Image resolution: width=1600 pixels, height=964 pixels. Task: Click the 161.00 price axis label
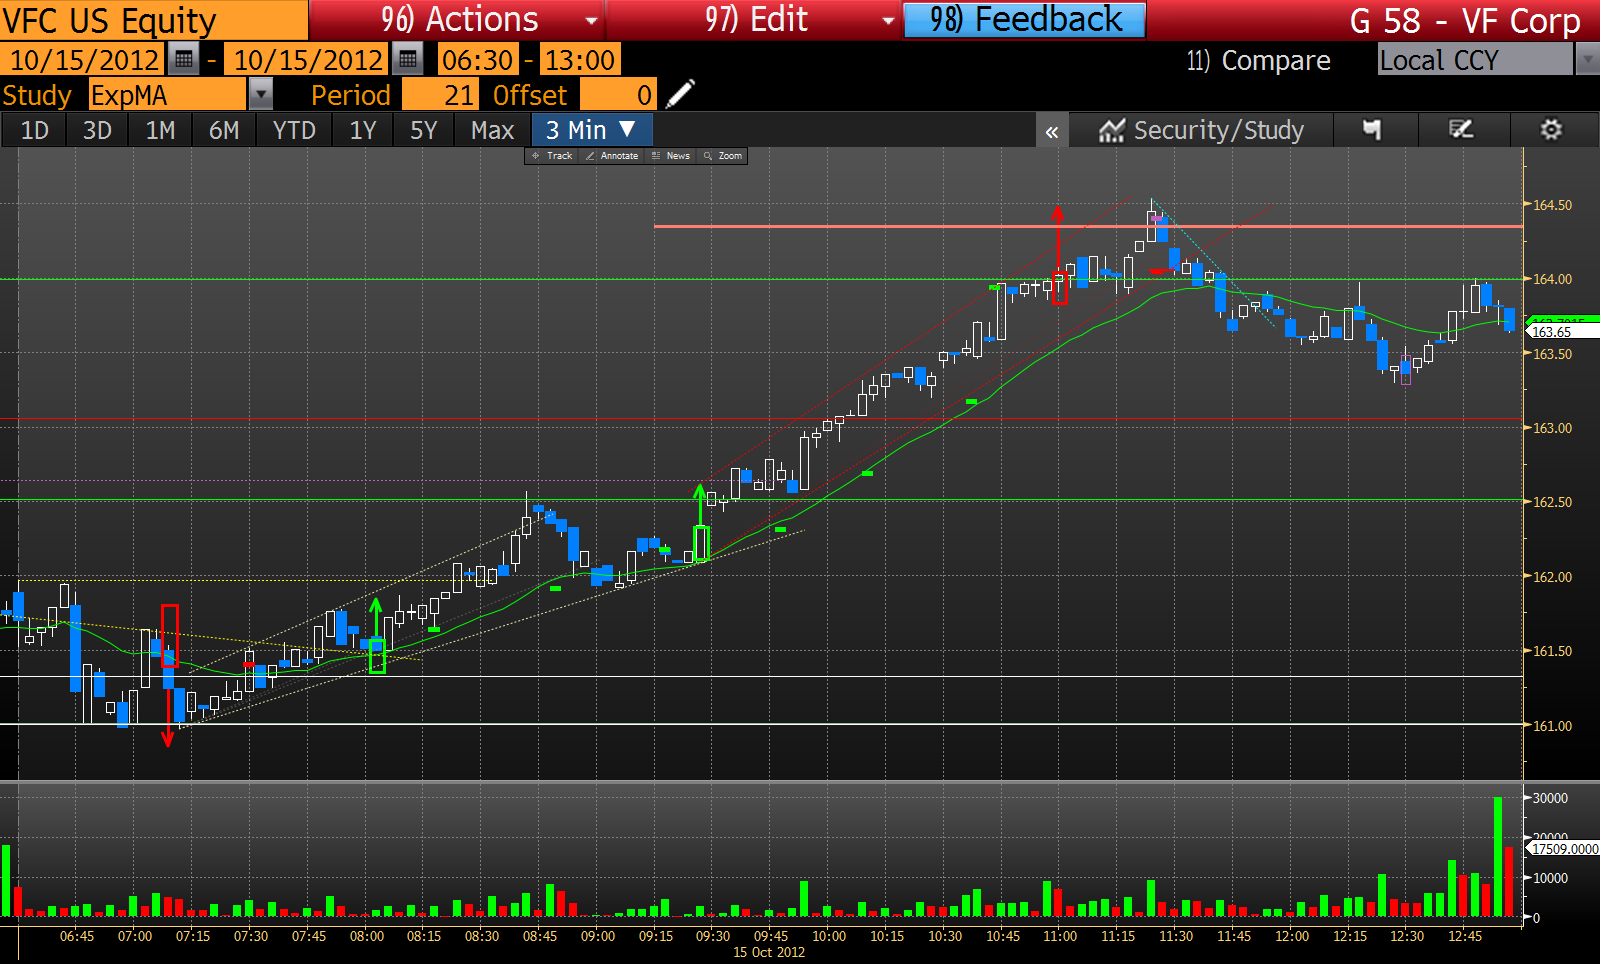(1552, 726)
